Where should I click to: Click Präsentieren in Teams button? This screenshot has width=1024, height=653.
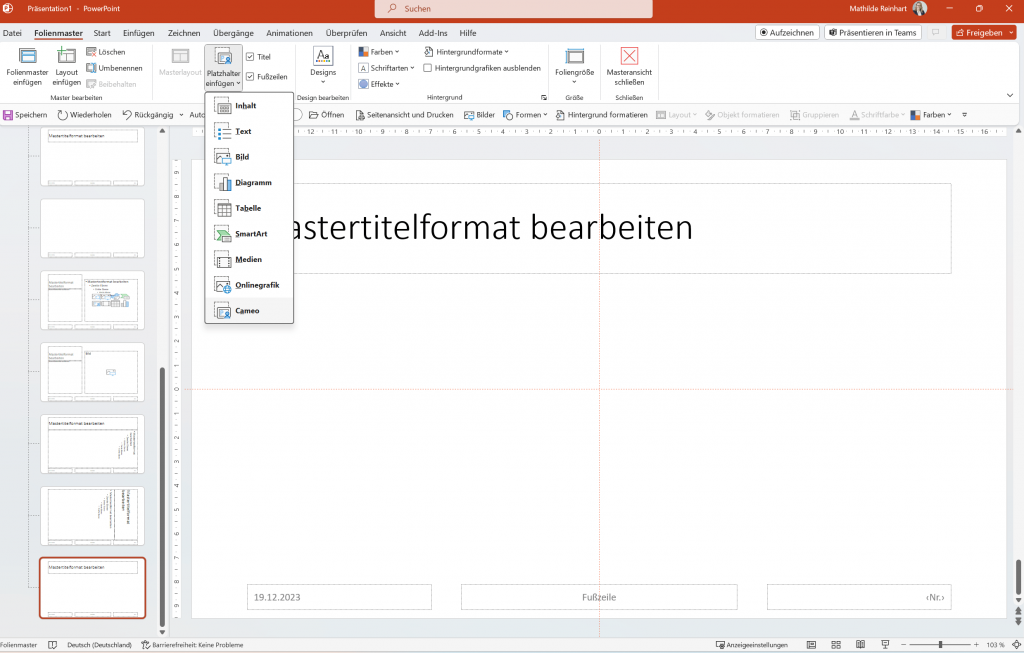pos(872,33)
